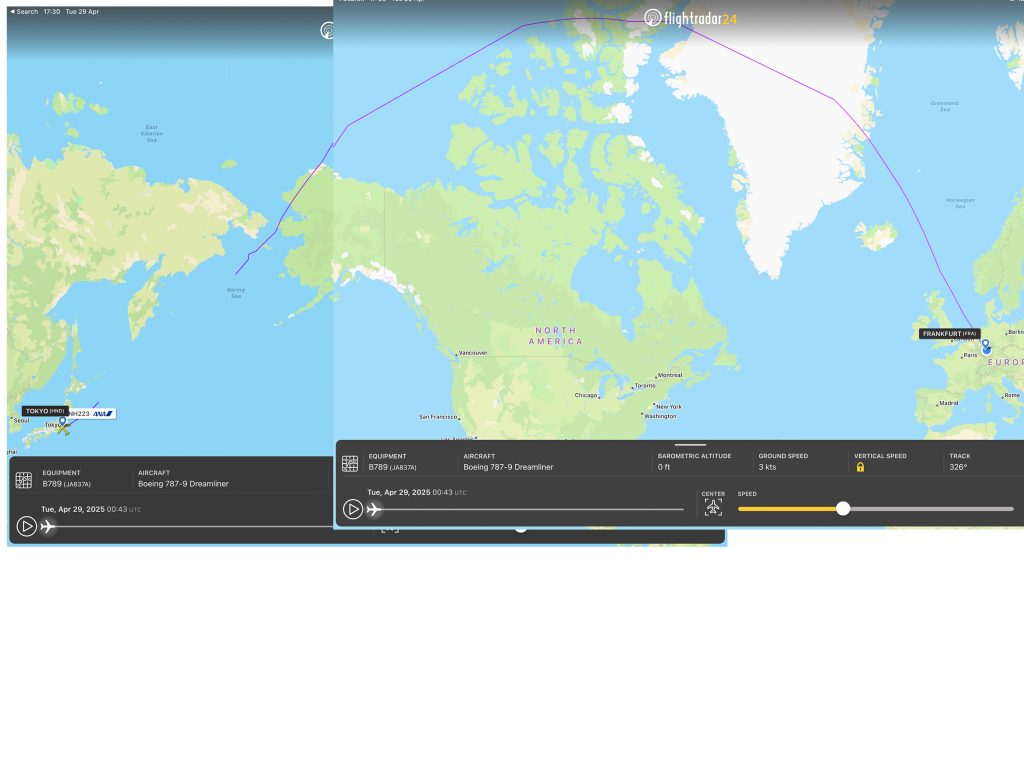The height and width of the screenshot is (768, 1024).
Task: Click equipment grid icon in left panel
Action: click(24, 480)
